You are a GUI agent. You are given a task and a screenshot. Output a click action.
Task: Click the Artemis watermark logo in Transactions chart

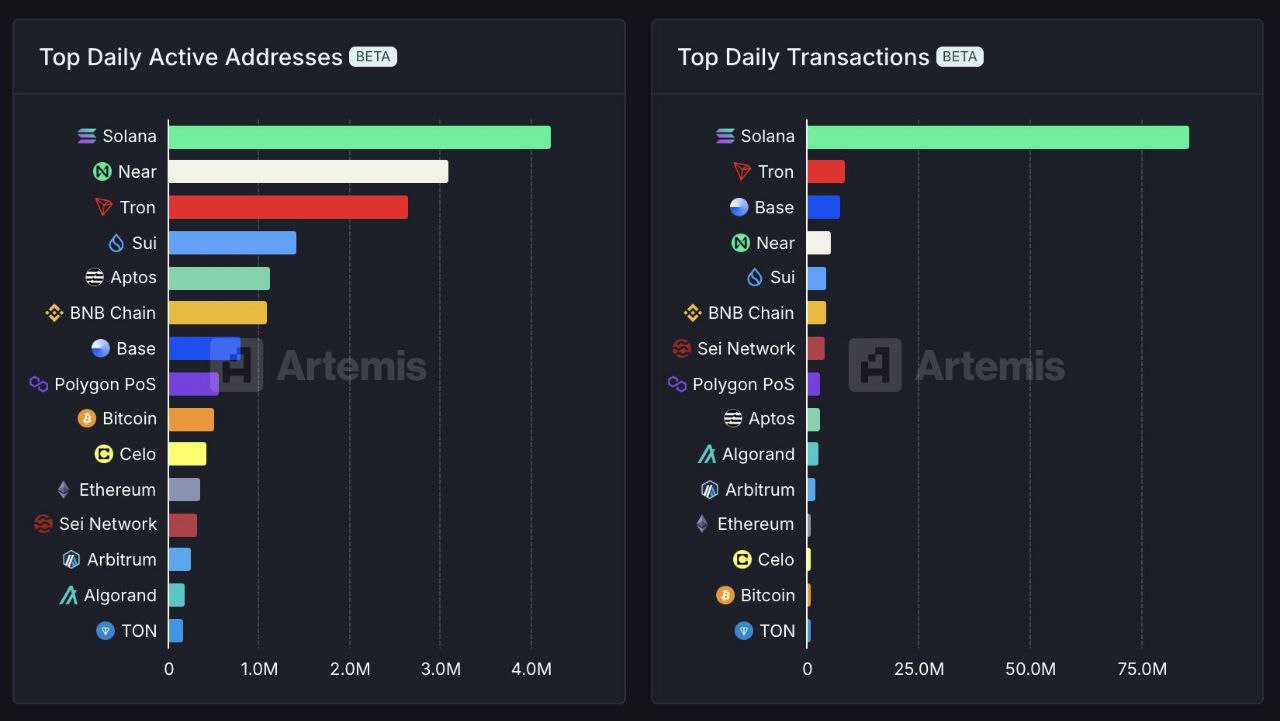(875, 365)
